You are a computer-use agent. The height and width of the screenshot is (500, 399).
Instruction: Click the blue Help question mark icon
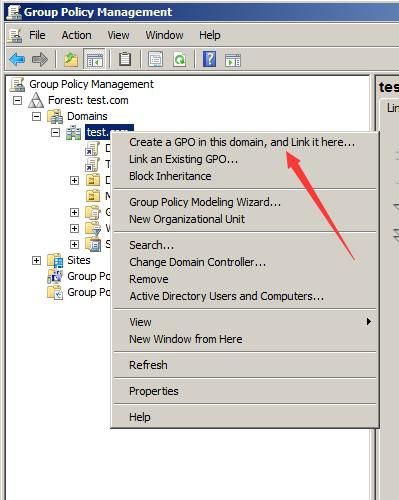coord(209,59)
